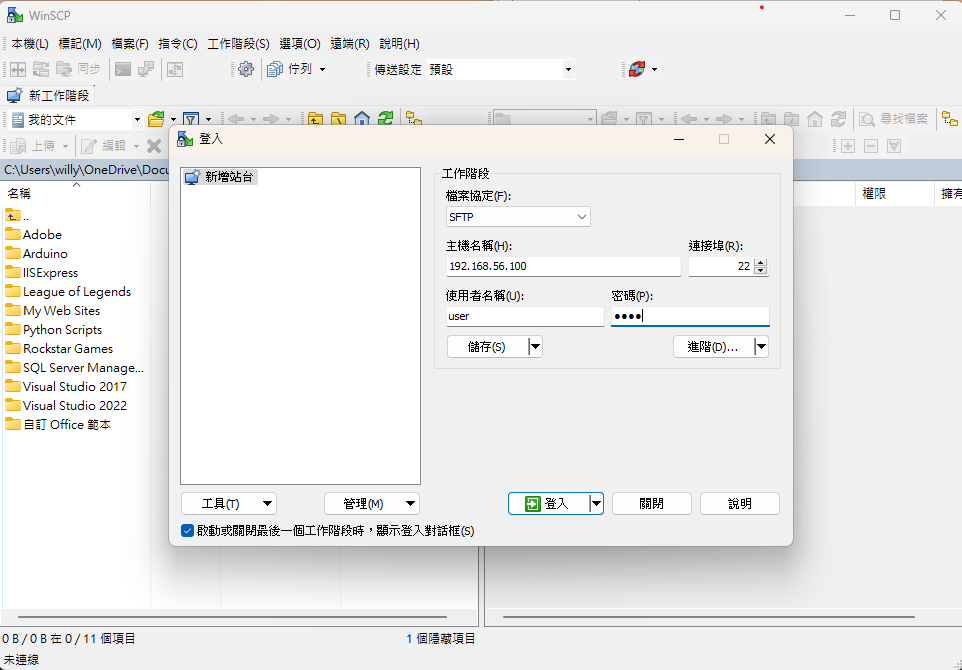962x670 pixels.
Task: Click the 名稱 column header
Action: click(x=76, y=194)
